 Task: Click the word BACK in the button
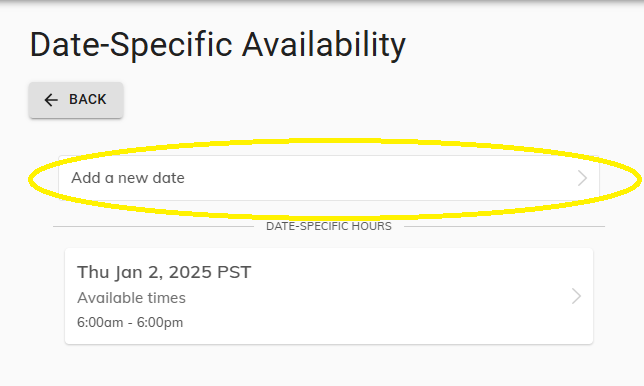[87, 99]
